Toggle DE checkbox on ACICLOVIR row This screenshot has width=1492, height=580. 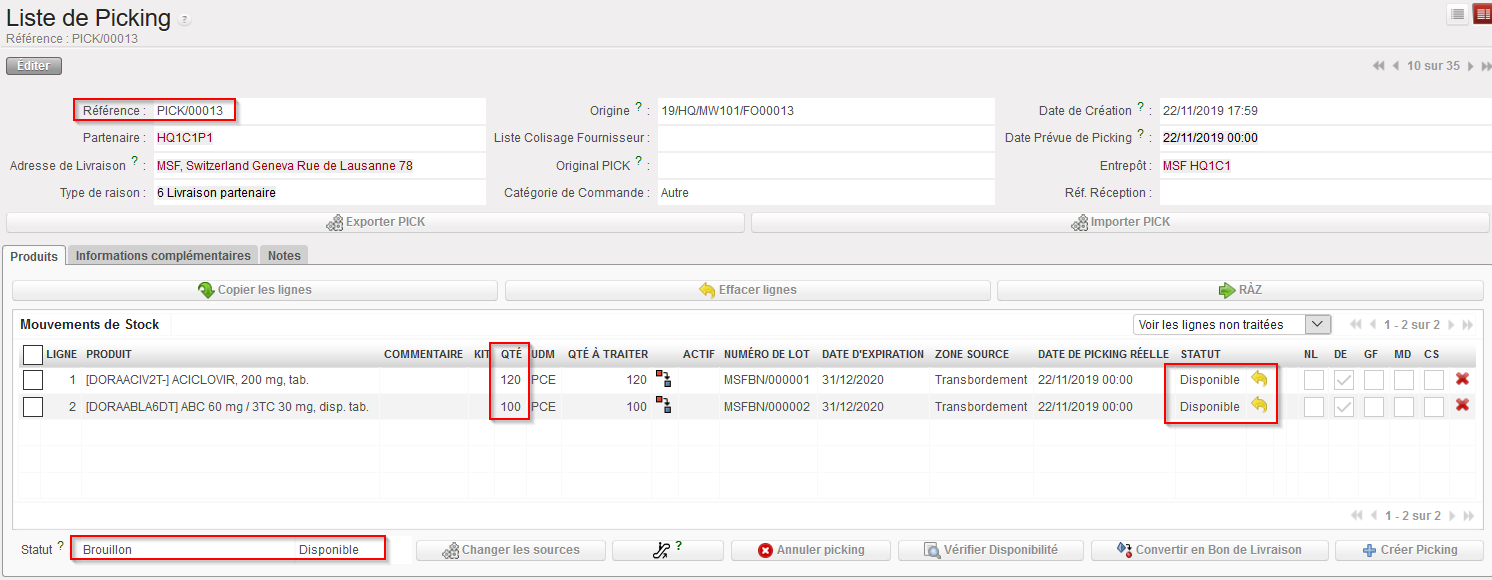1343,380
